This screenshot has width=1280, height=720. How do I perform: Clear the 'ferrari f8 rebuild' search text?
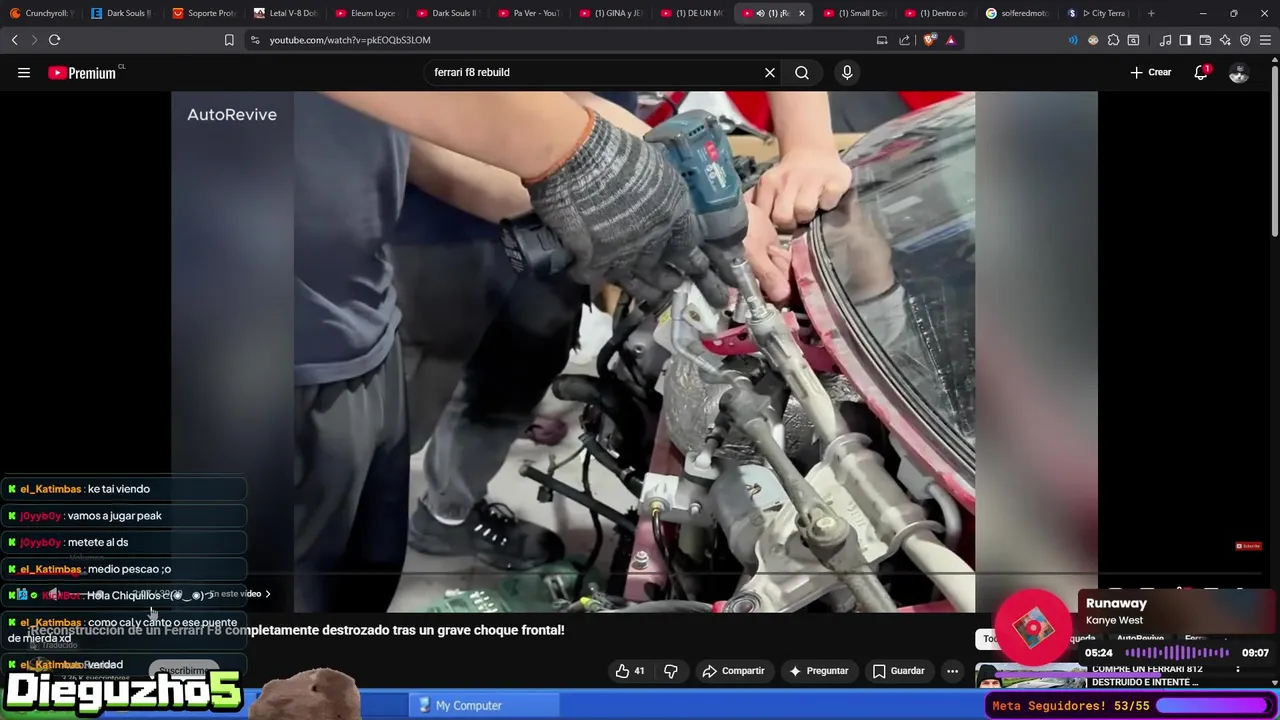click(770, 72)
